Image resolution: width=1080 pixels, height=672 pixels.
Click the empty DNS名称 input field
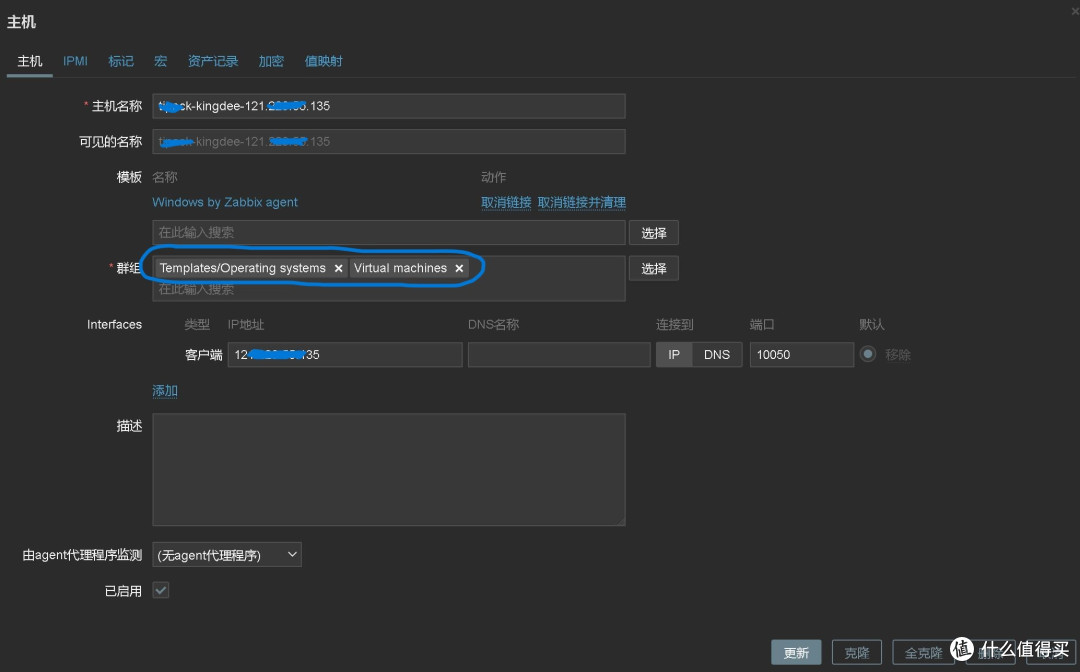coord(559,355)
